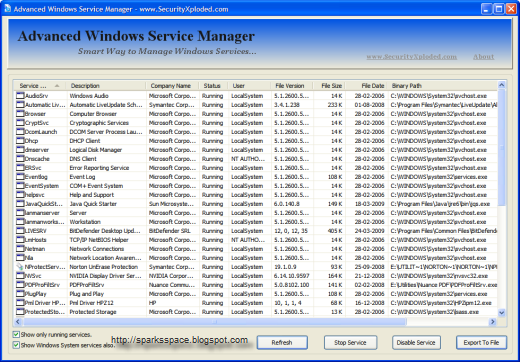This screenshot has width=520, height=362.
Task: Select the AudioSrv service row icon
Action: (20, 96)
